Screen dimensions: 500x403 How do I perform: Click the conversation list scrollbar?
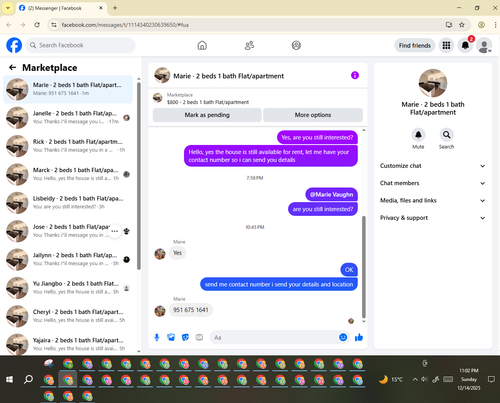coord(139,176)
